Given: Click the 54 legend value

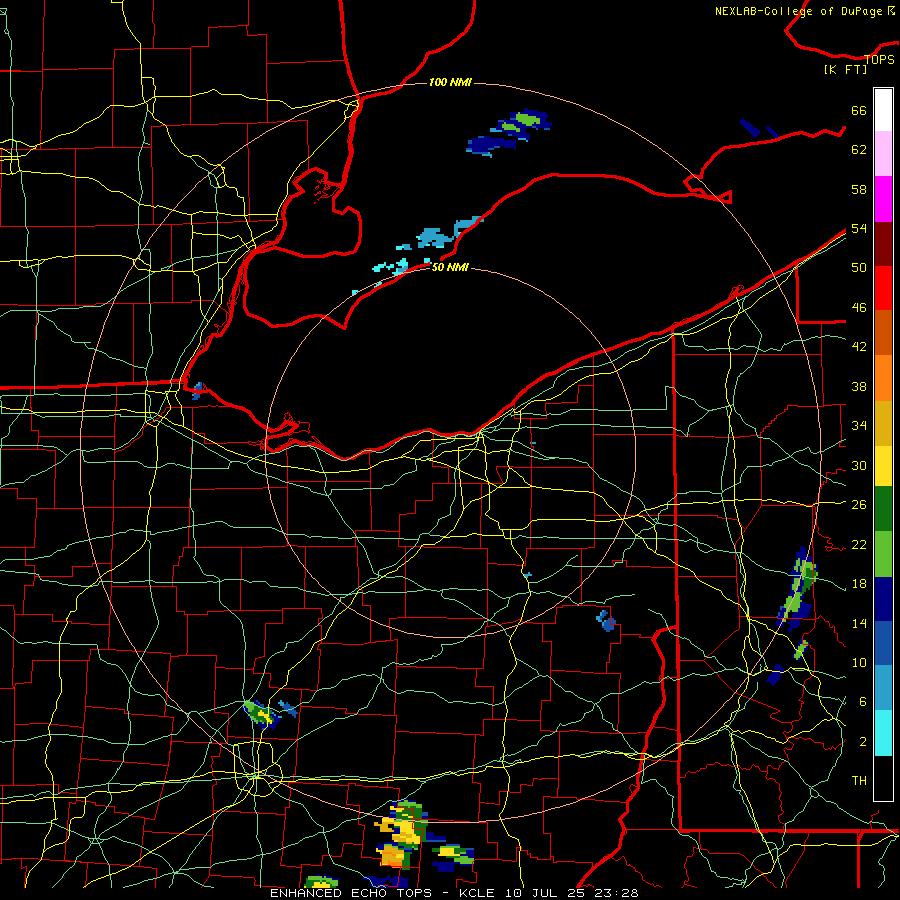Looking at the screenshot, I should coord(859,228).
